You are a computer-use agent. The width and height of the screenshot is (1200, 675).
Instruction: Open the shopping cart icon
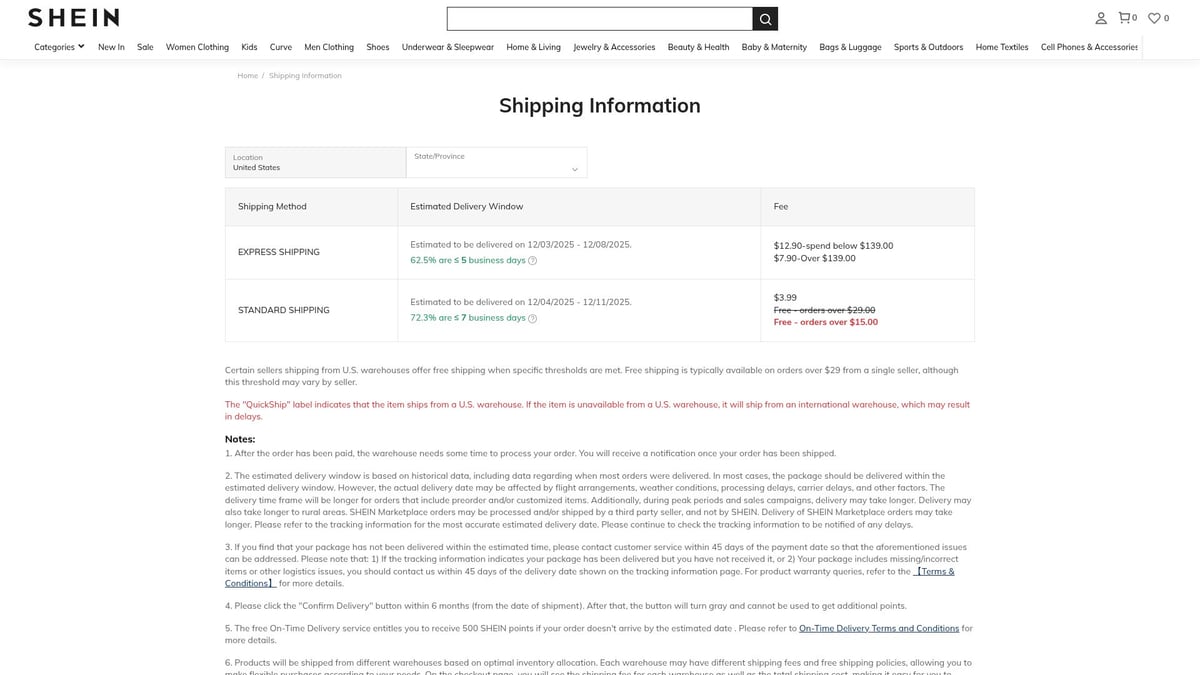(1127, 18)
